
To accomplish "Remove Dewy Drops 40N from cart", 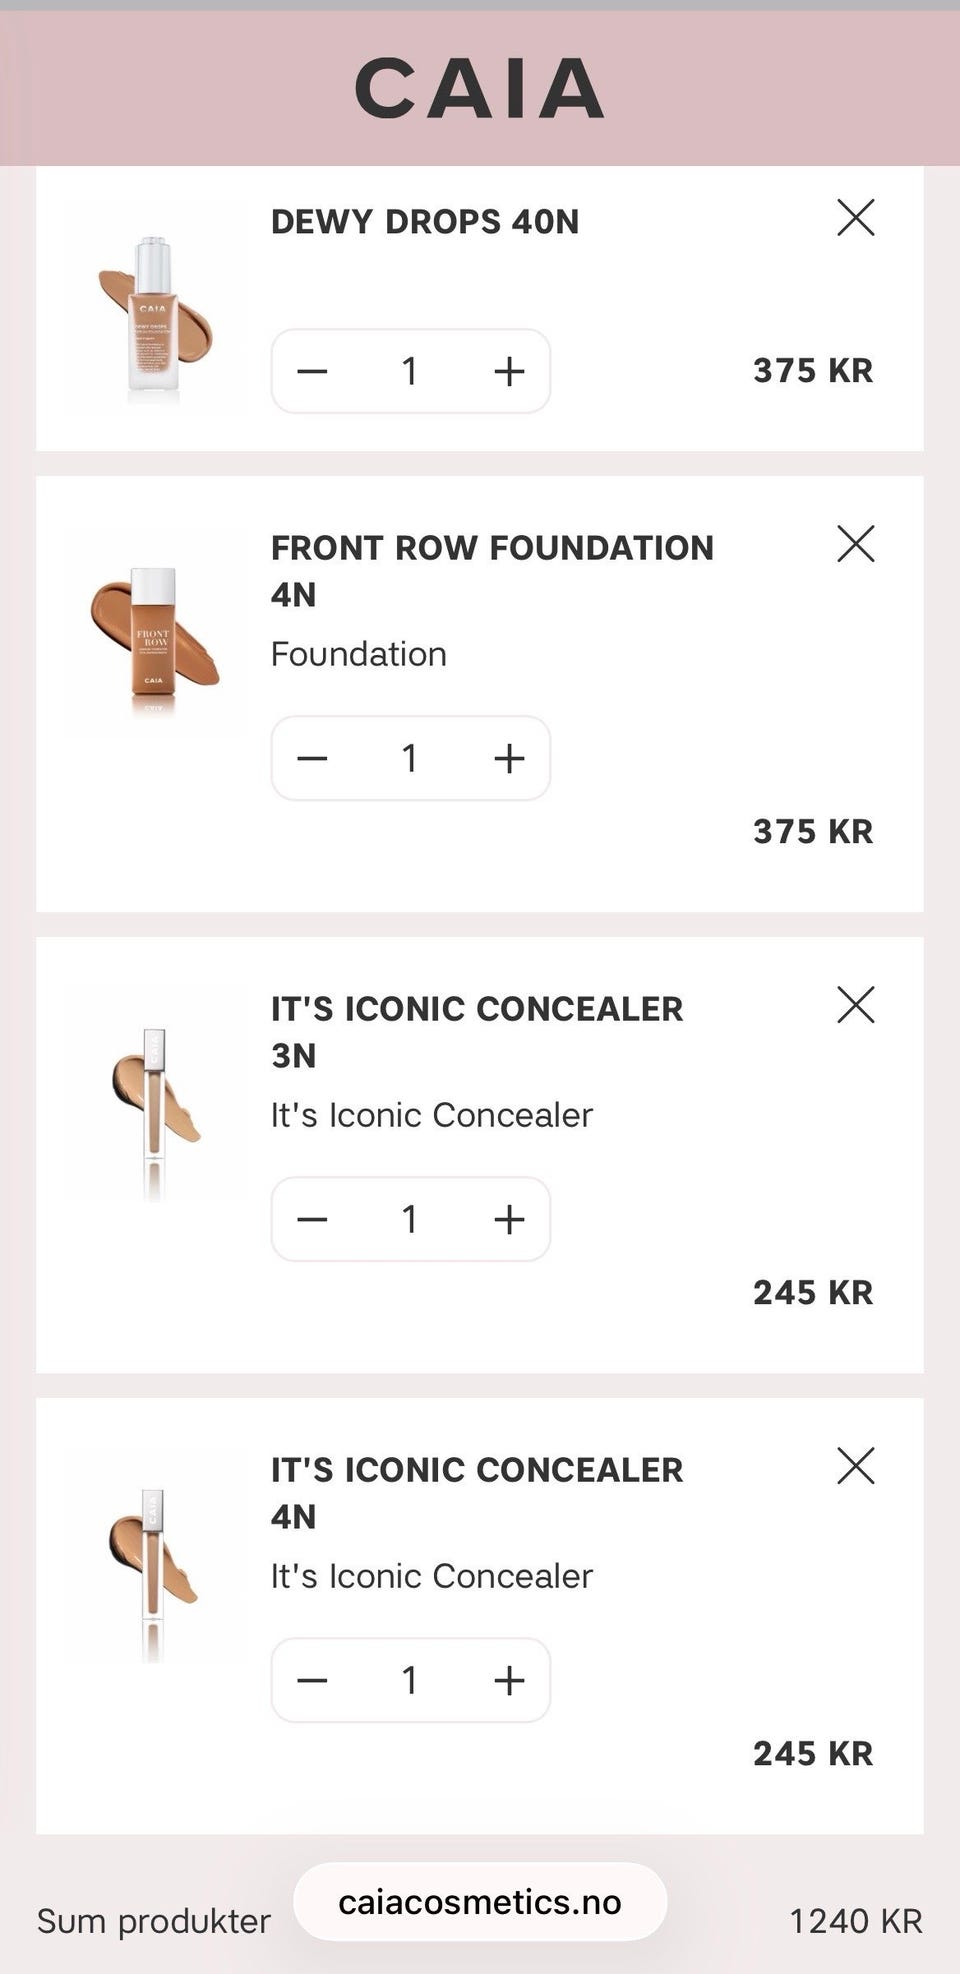I will 855,217.
